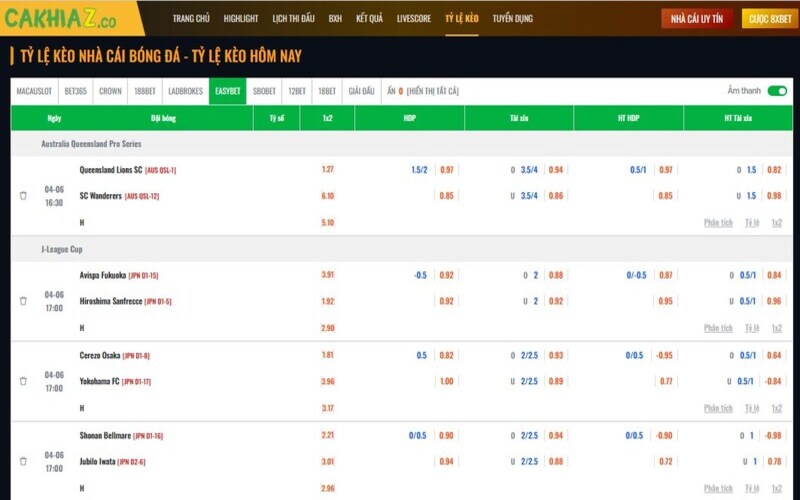Switch to the BET365 bookmaker tab

tap(75, 91)
